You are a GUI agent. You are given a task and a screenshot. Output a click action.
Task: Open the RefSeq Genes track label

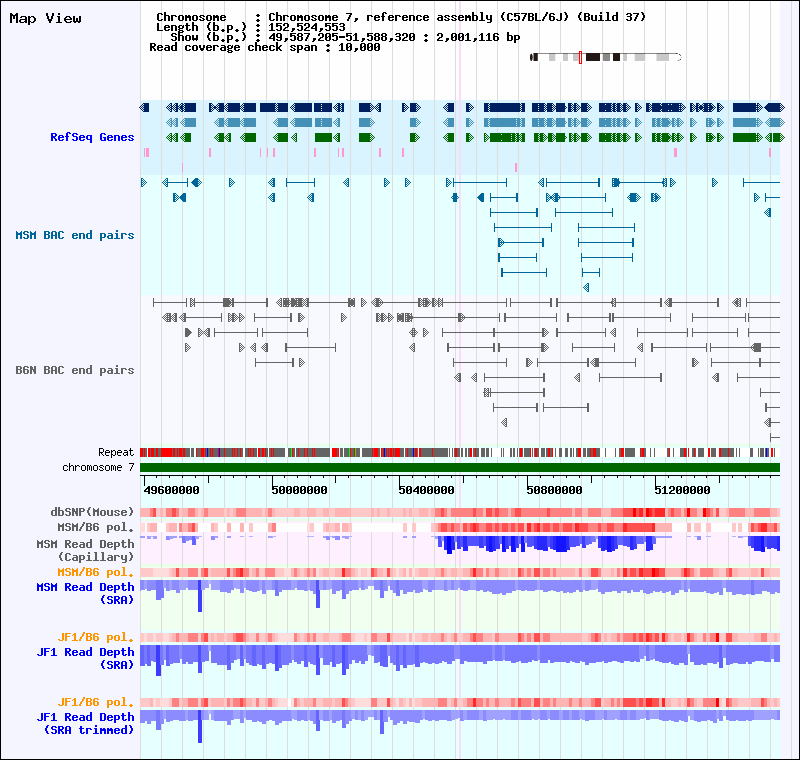point(92,137)
